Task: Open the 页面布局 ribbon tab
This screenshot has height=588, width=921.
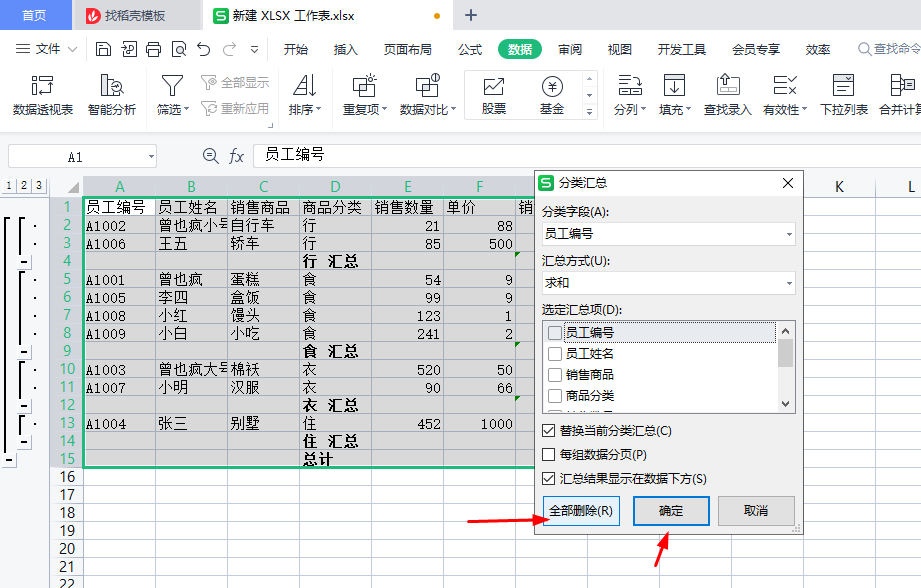Action: [x=408, y=49]
